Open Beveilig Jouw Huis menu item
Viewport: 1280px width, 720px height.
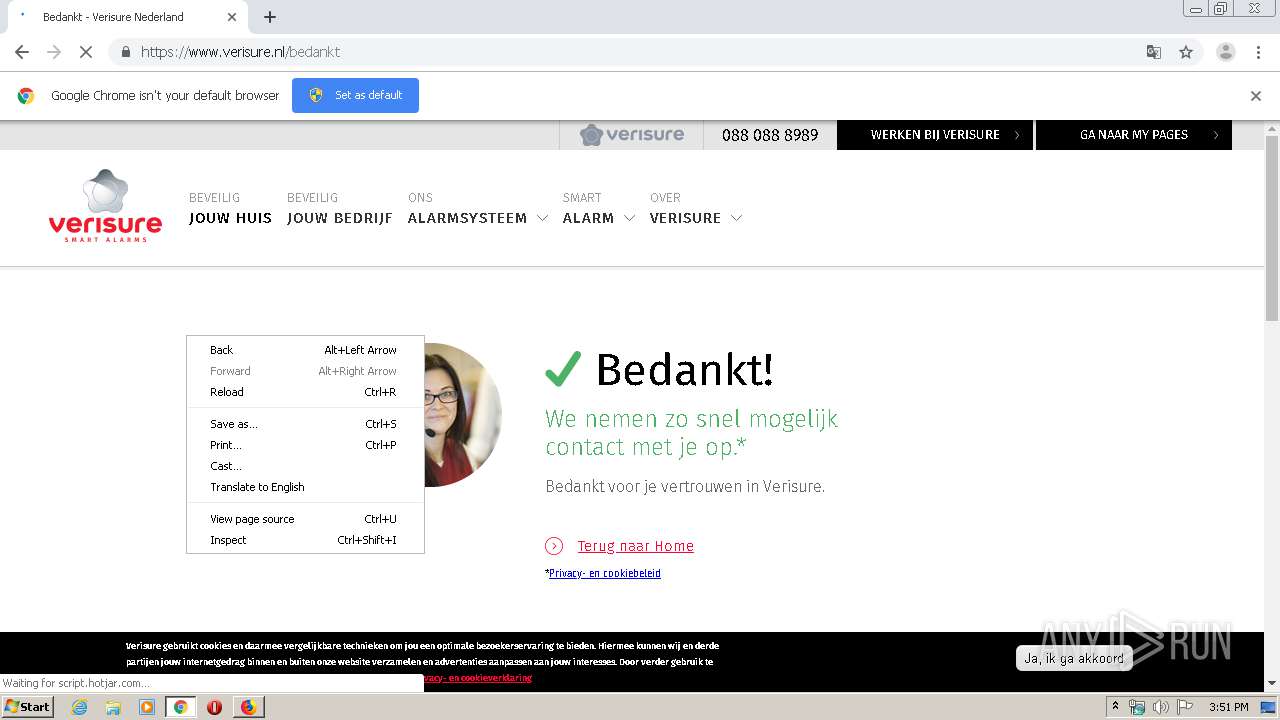click(x=230, y=208)
